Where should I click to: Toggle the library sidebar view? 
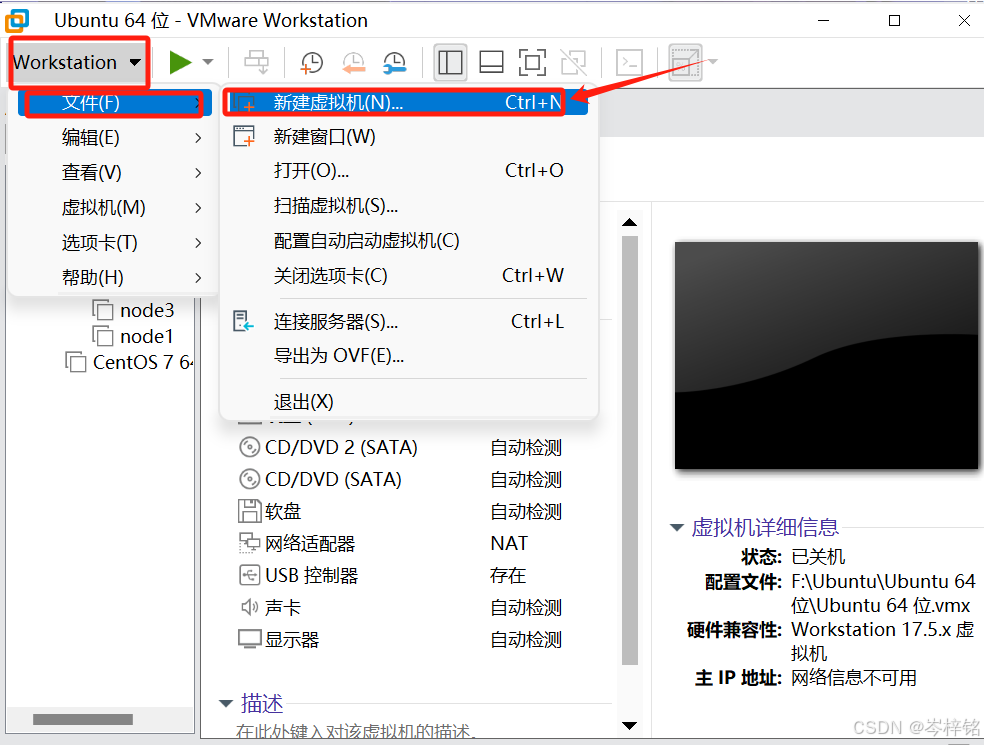pos(450,62)
